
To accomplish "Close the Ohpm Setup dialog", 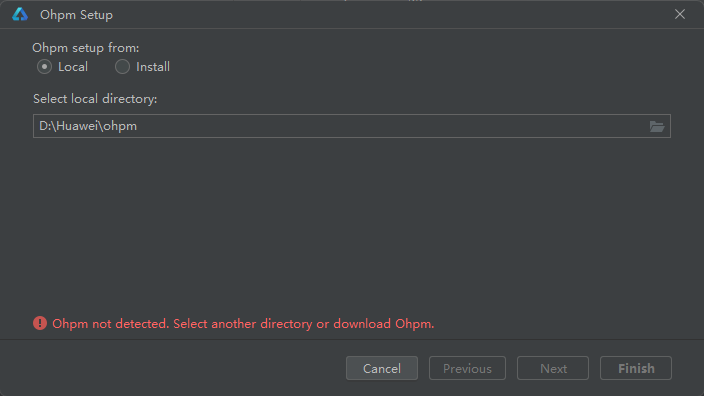I will tap(680, 14).
